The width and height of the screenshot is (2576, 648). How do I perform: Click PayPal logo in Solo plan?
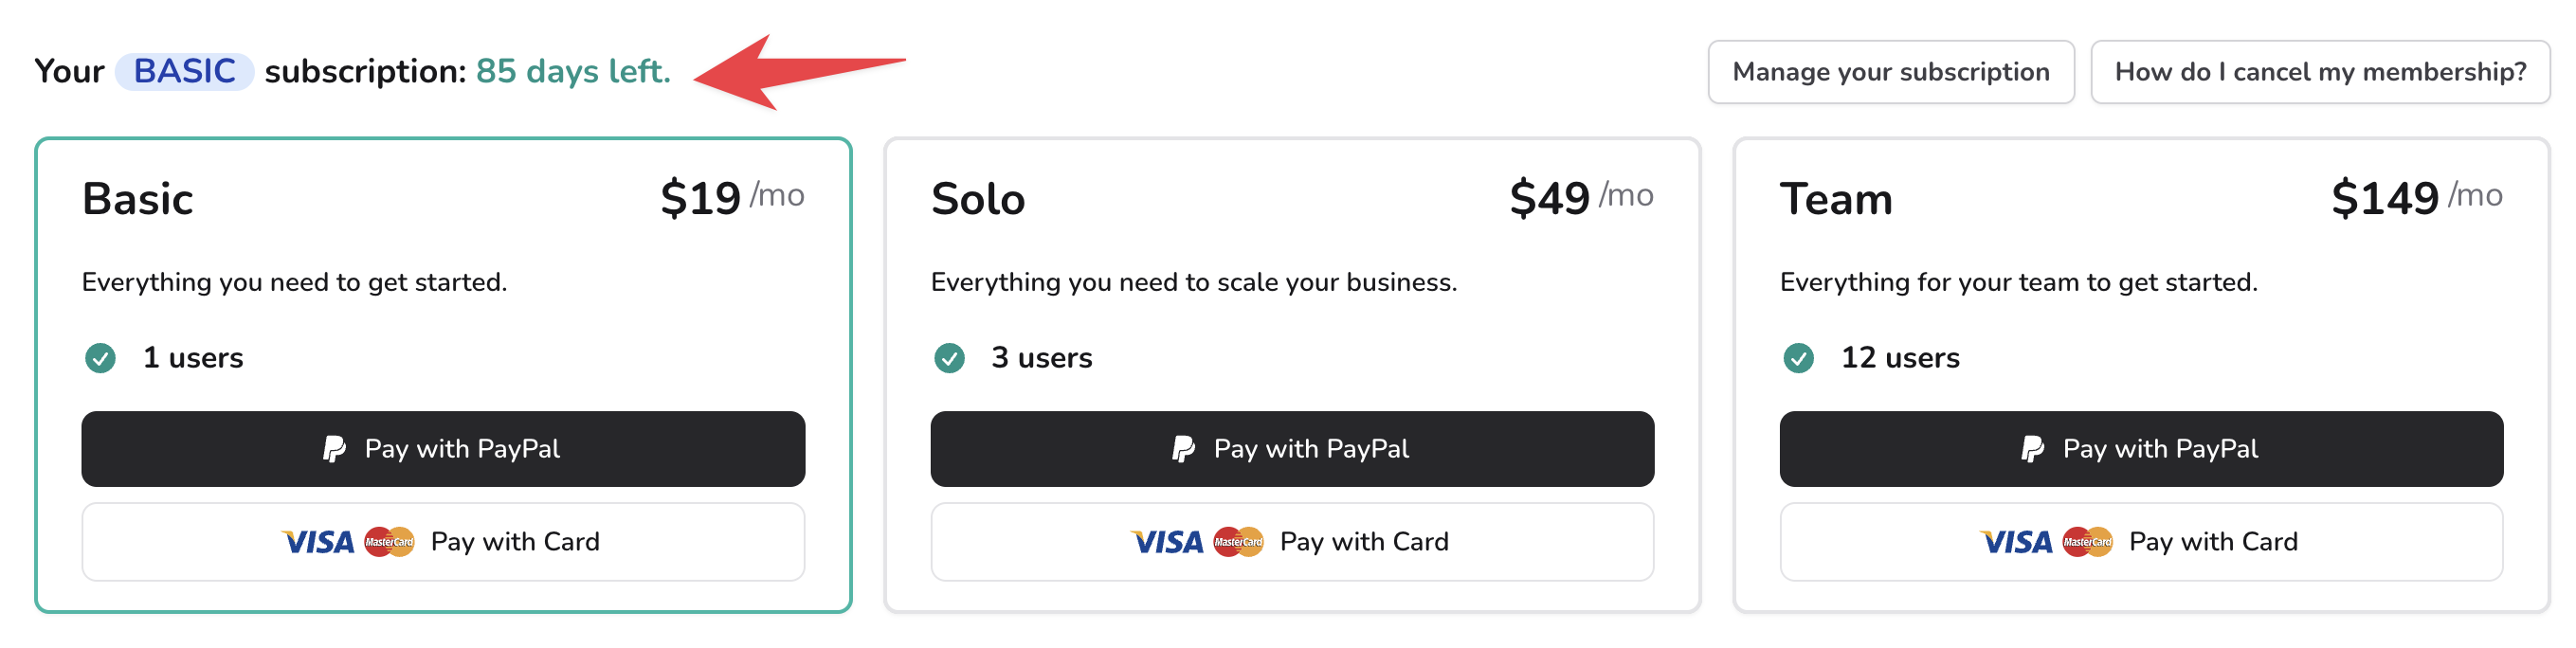[x=1183, y=449]
